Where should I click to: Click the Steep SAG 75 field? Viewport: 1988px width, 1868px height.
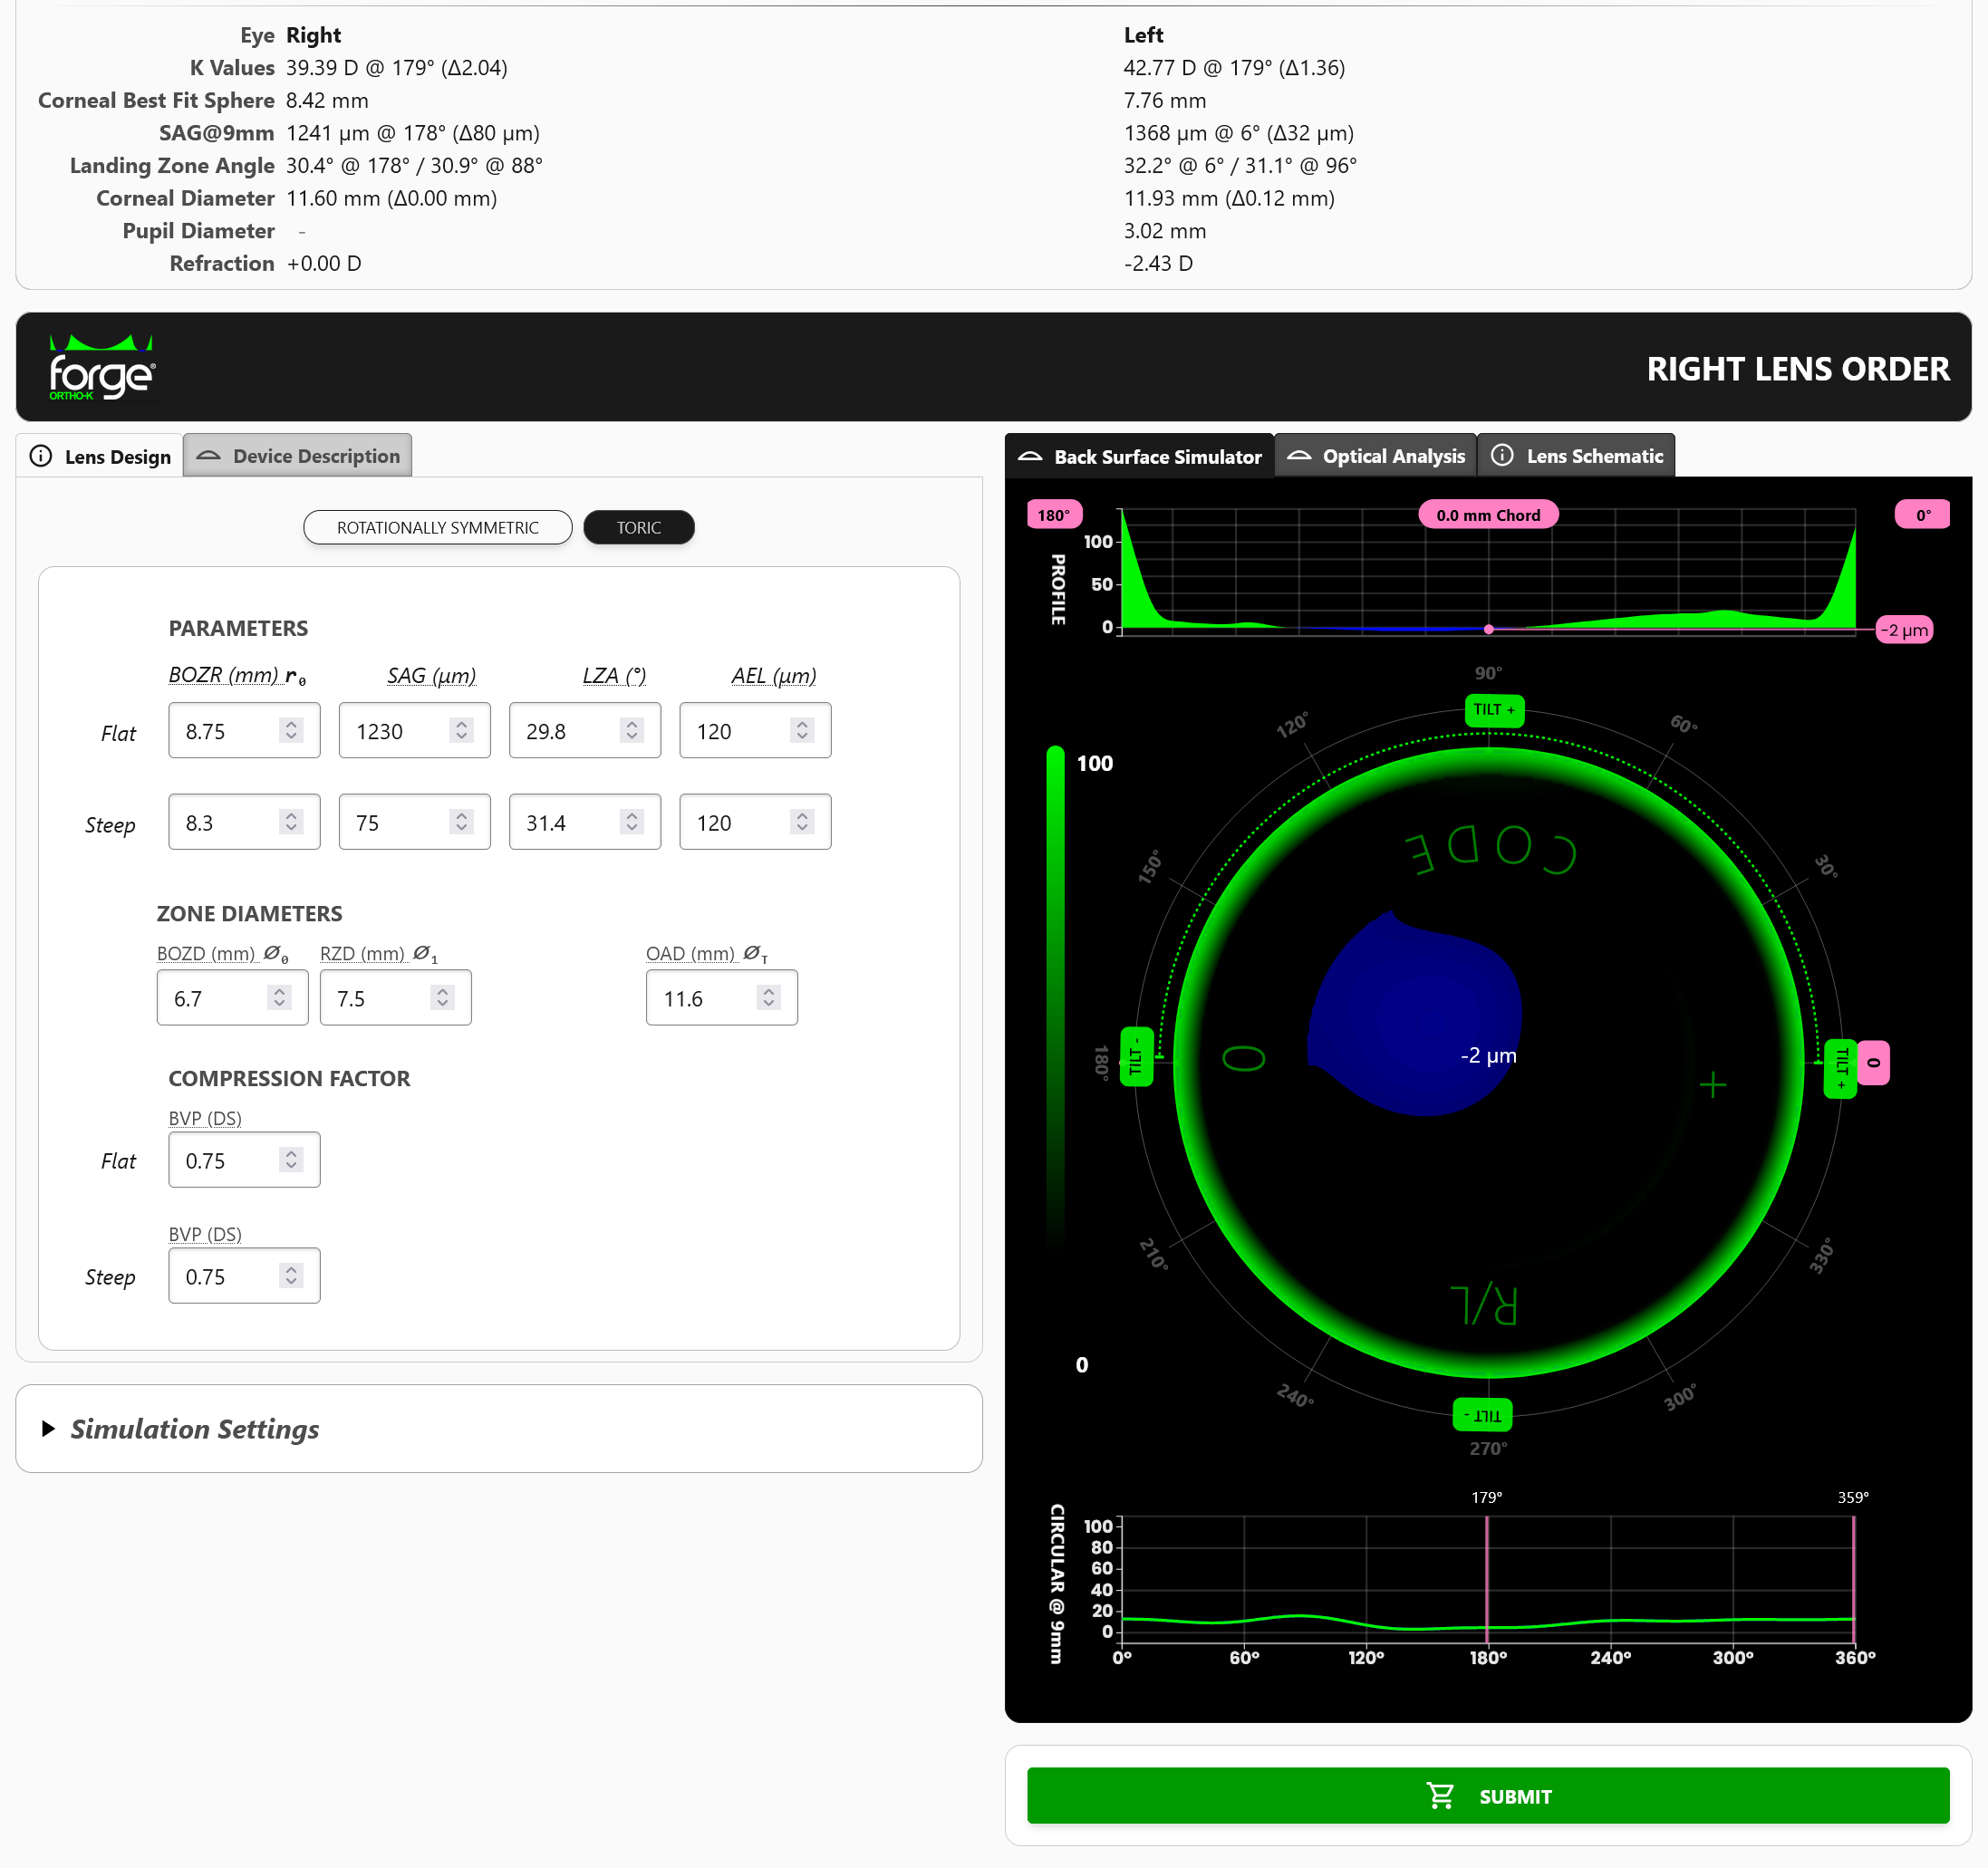pyautogui.click(x=414, y=822)
